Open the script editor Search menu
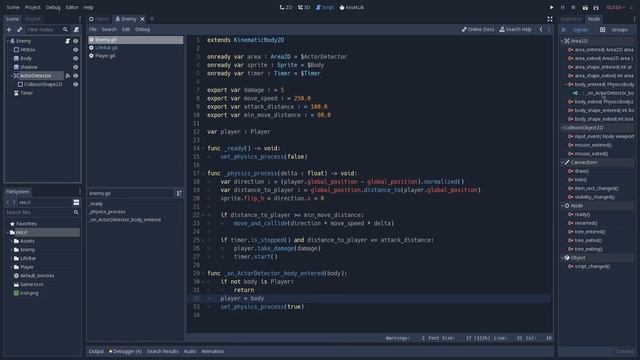This screenshot has height=360, width=640. 109,29
